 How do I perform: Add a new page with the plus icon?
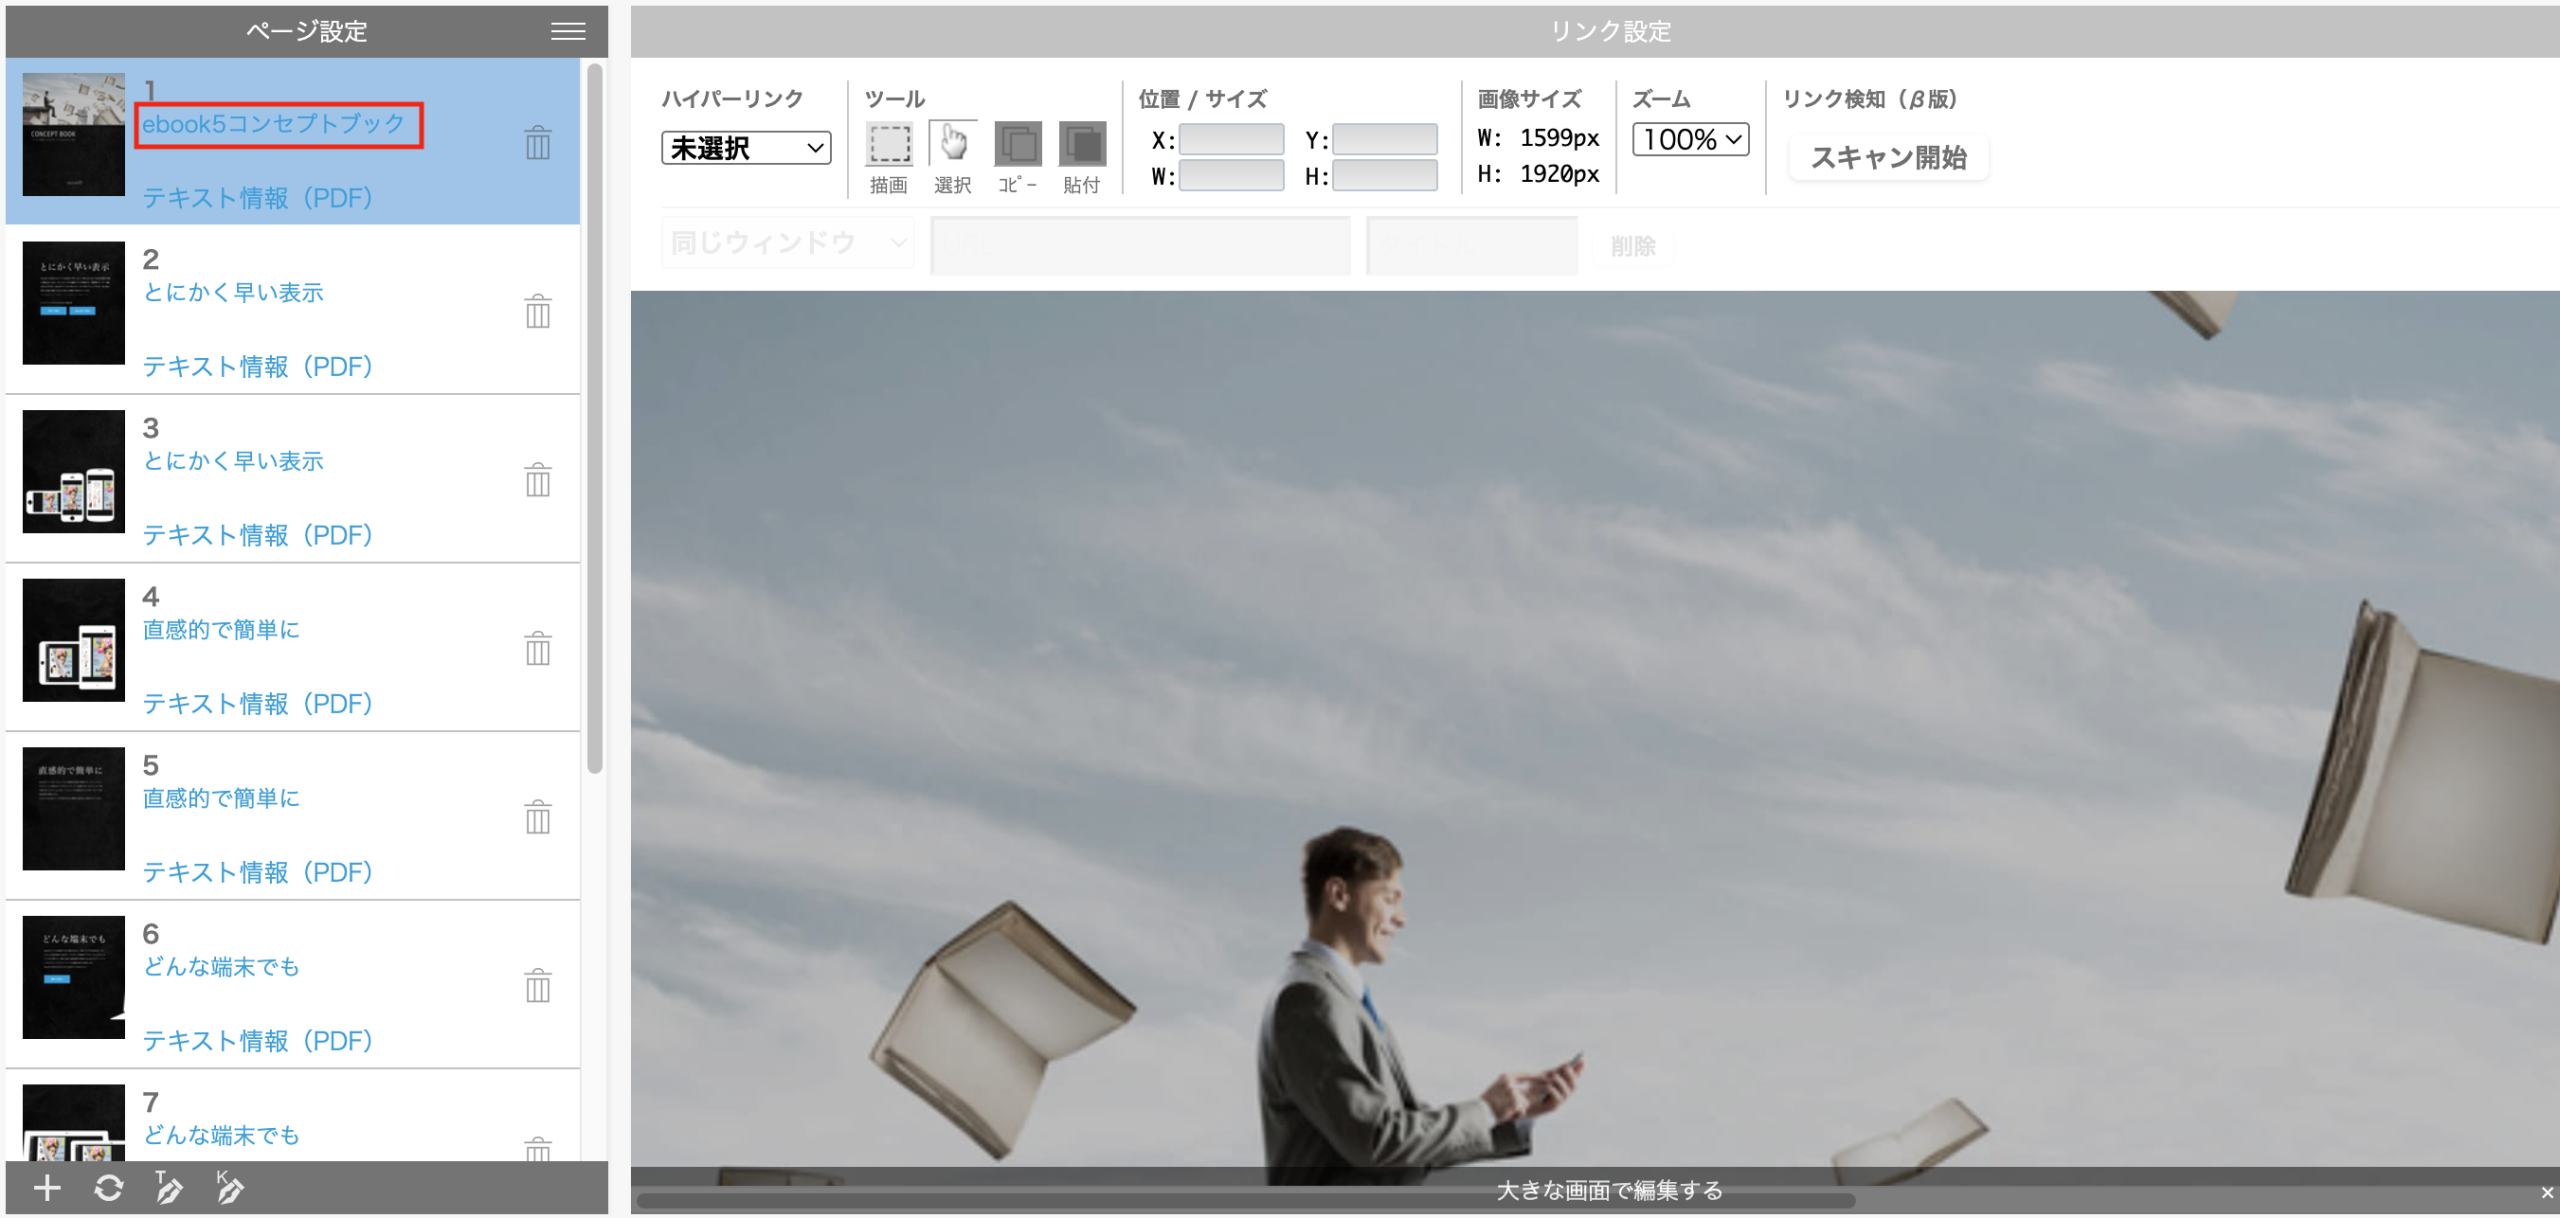47,1188
